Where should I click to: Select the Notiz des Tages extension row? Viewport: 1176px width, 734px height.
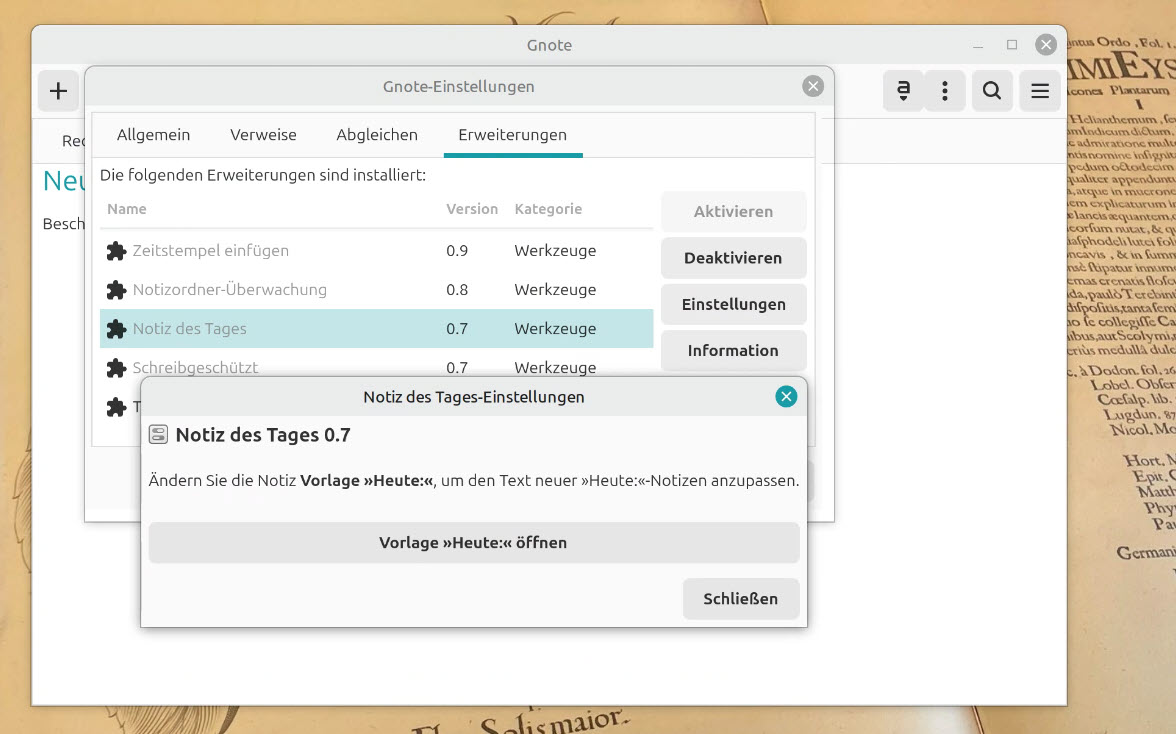[x=376, y=328]
